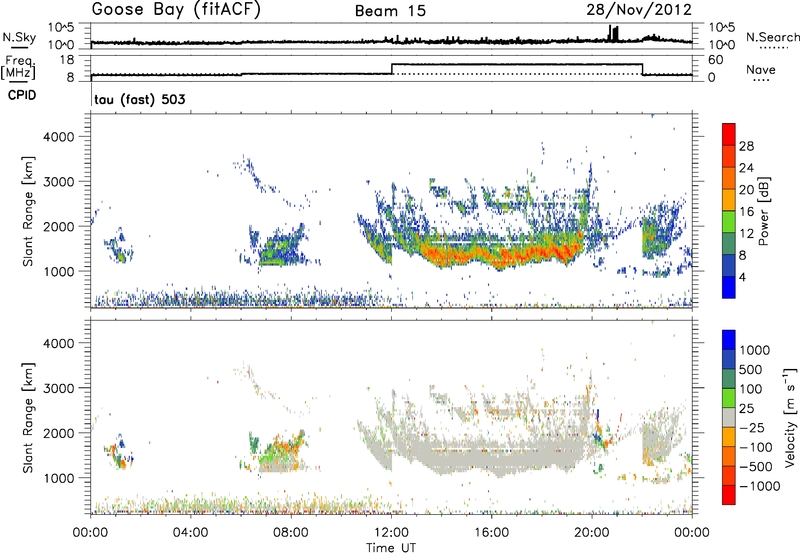Click the "N.Search" legend label
Screen dimensions: 800x554
coord(772,37)
